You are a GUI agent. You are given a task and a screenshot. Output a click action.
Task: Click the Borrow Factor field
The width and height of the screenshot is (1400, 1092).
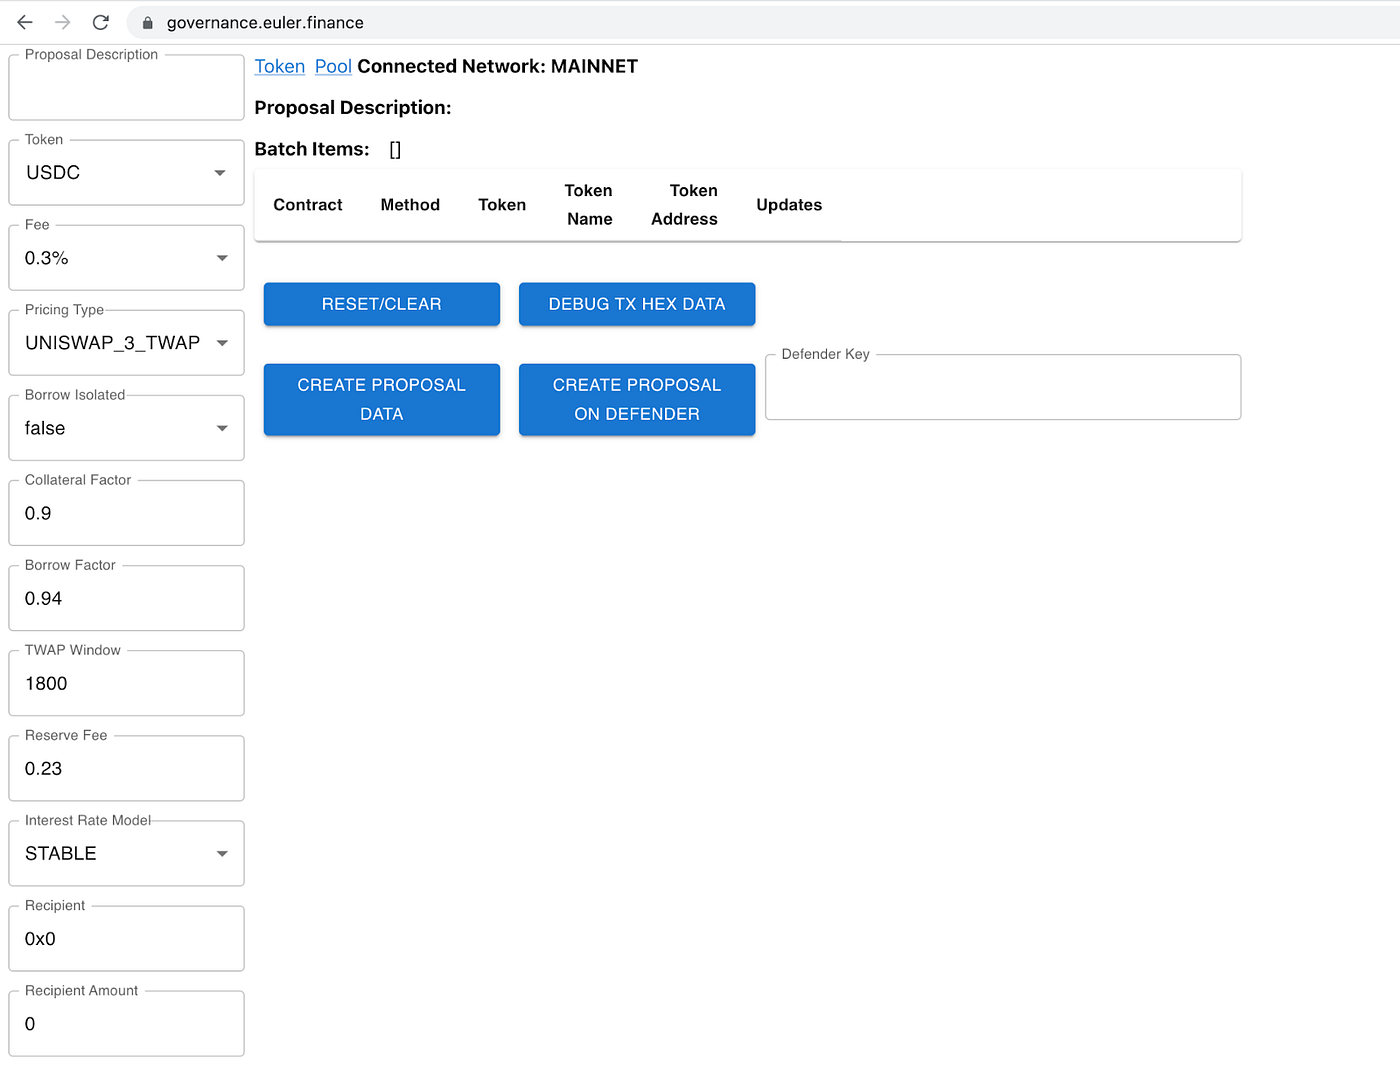126,598
